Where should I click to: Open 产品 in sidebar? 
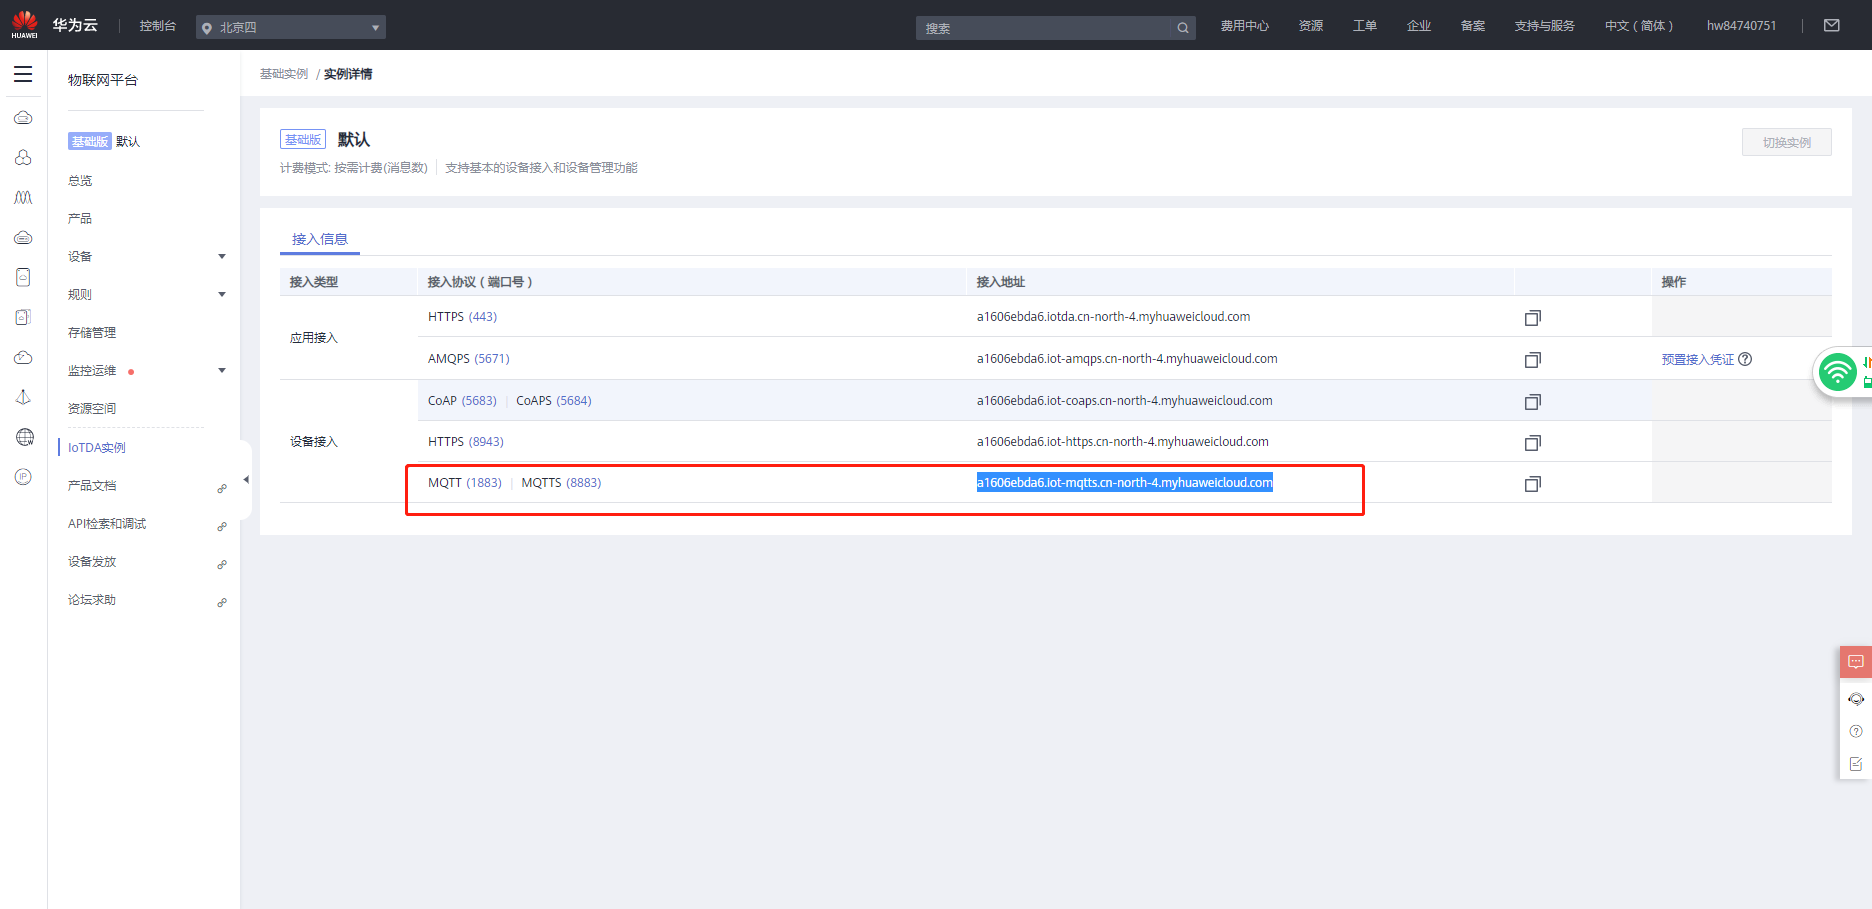tap(80, 219)
